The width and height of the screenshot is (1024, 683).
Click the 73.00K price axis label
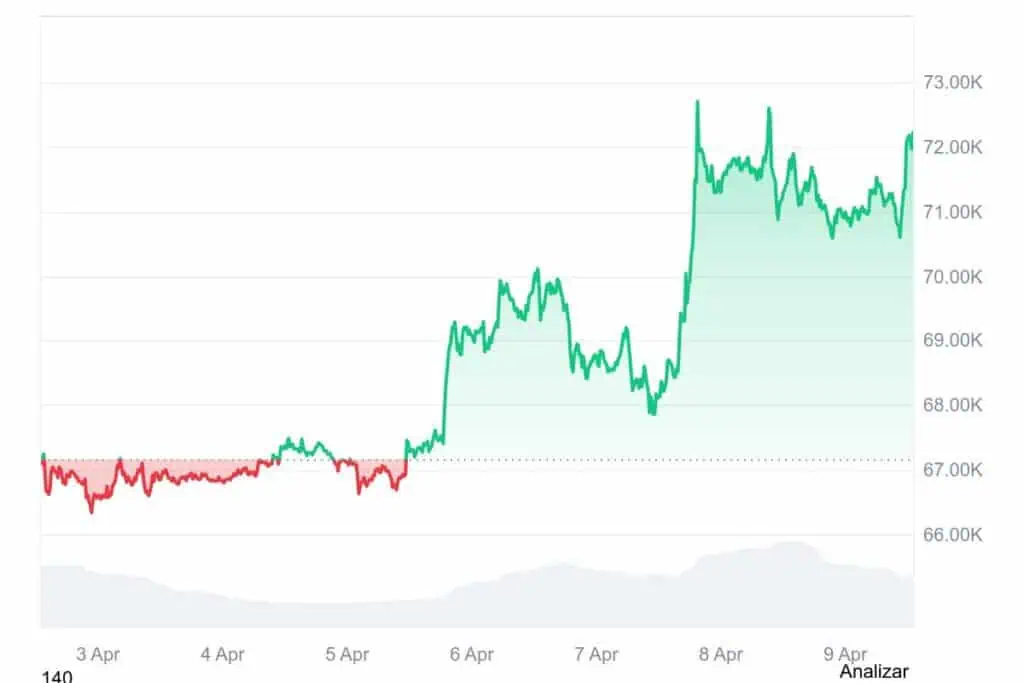coord(953,83)
